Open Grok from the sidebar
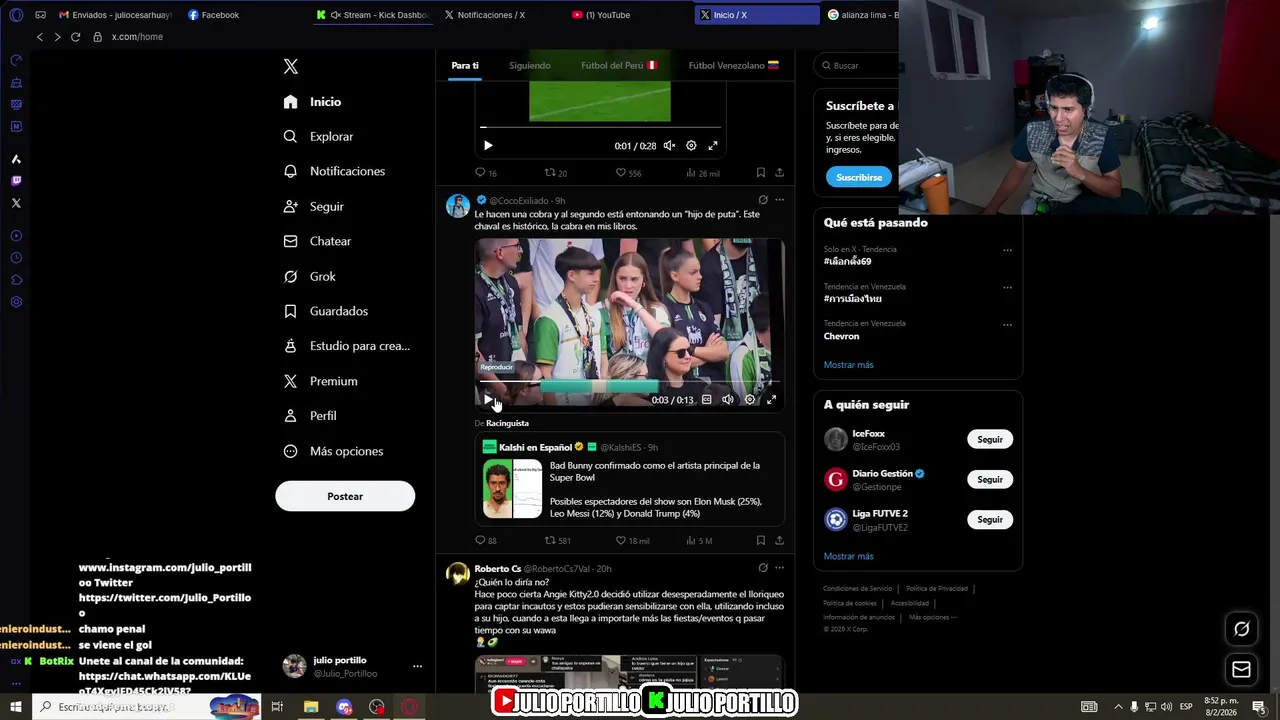Image resolution: width=1280 pixels, height=720 pixels. pyautogui.click(x=309, y=277)
